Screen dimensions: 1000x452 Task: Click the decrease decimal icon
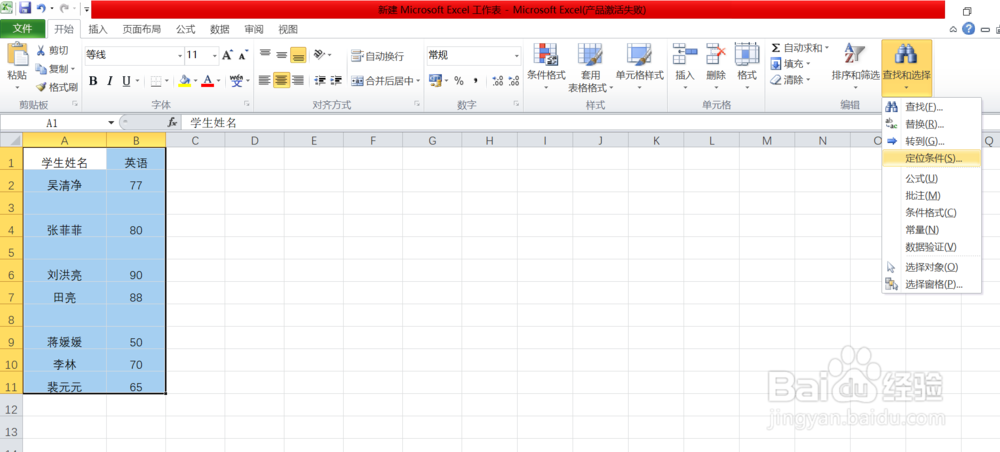click(514, 81)
